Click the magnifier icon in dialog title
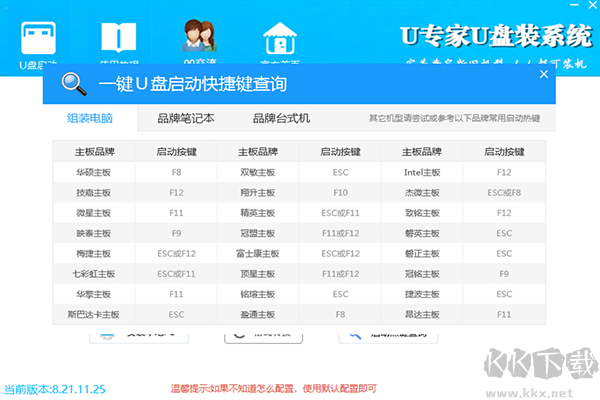Viewport: 600px width, 400px height. 74,83
